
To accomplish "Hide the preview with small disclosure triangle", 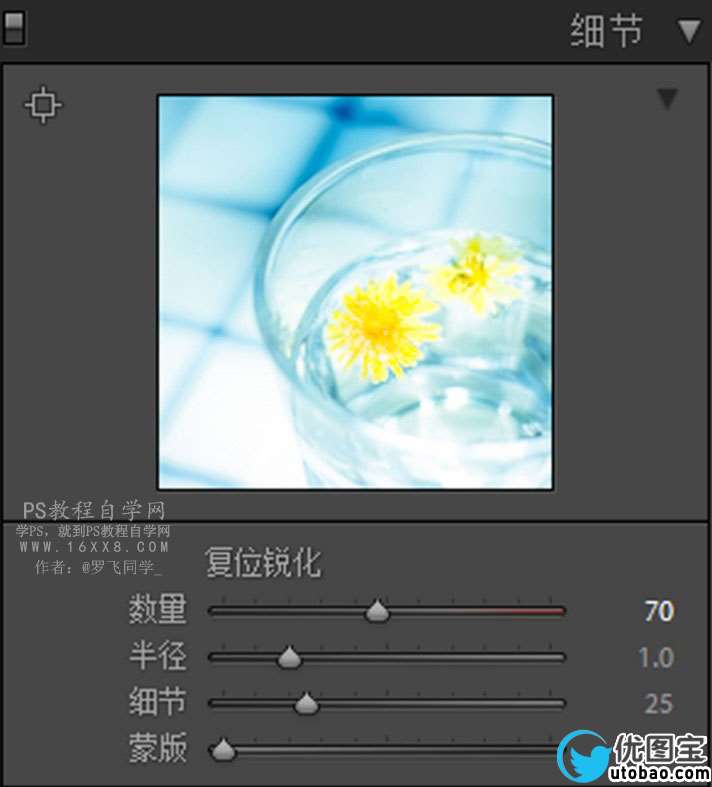I will (x=667, y=99).
